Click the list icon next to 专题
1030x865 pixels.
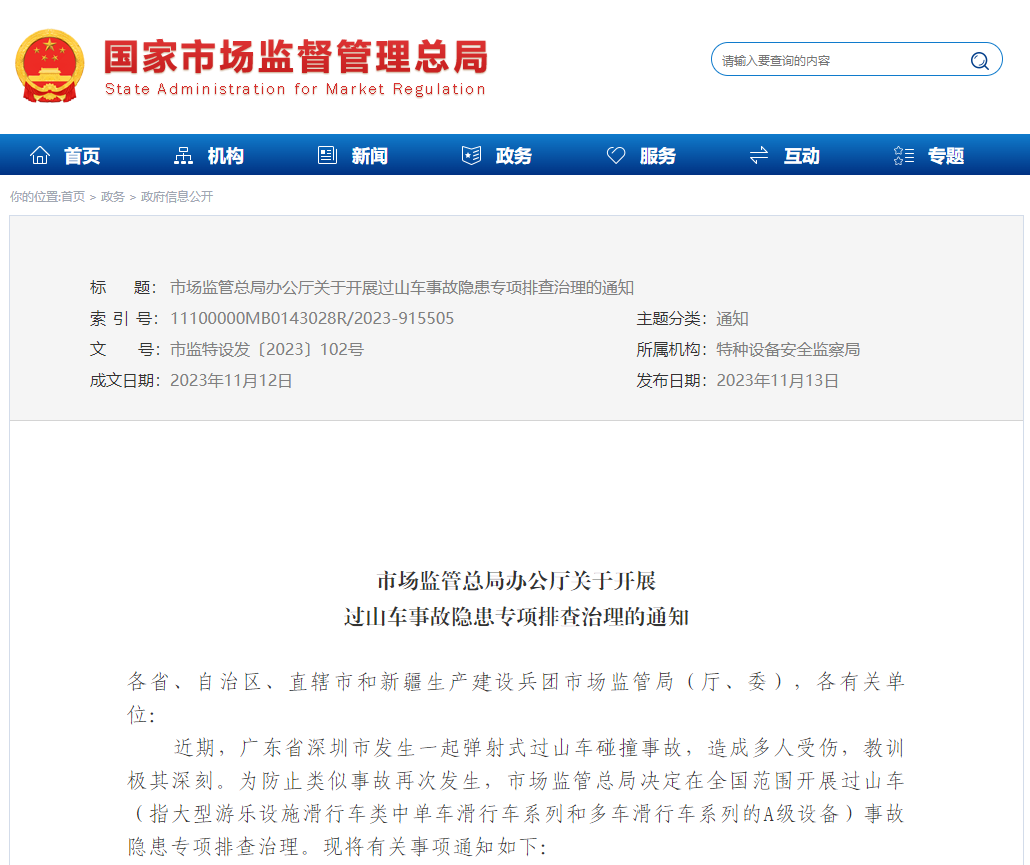click(903, 154)
